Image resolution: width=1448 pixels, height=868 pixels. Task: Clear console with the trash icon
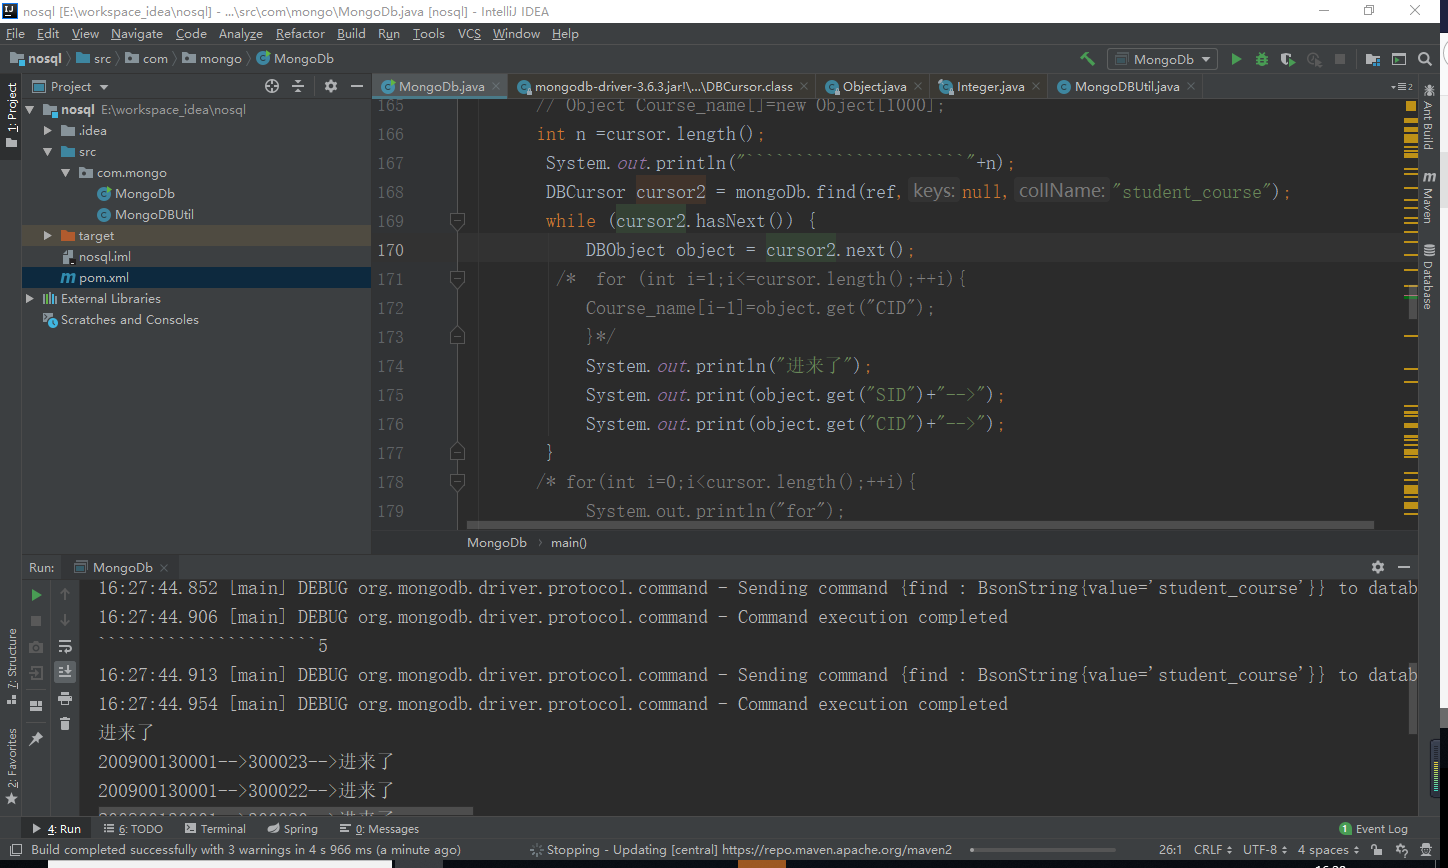click(65, 723)
